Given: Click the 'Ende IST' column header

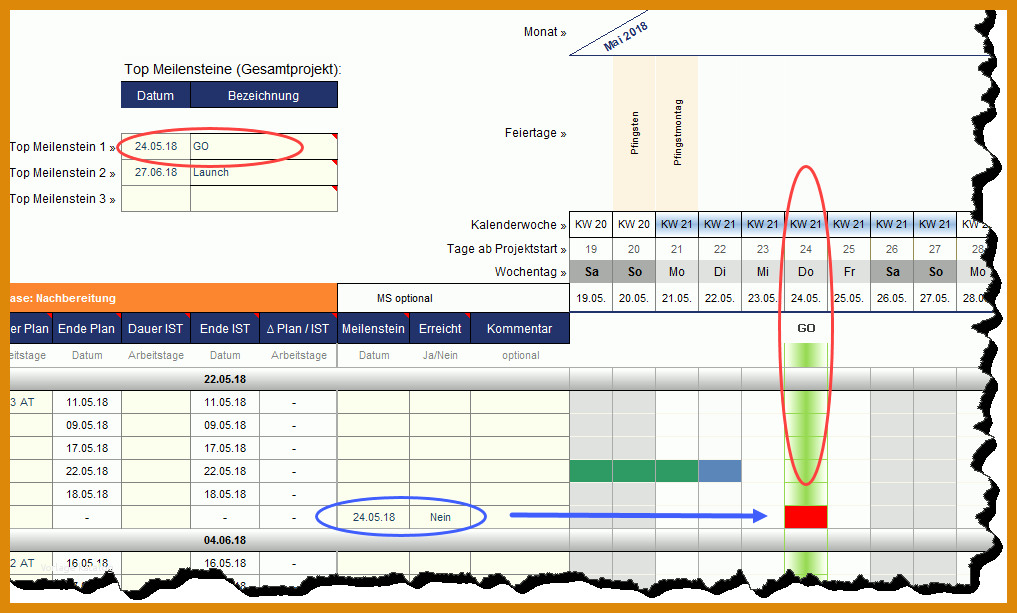Looking at the screenshot, I should click(225, 329).
